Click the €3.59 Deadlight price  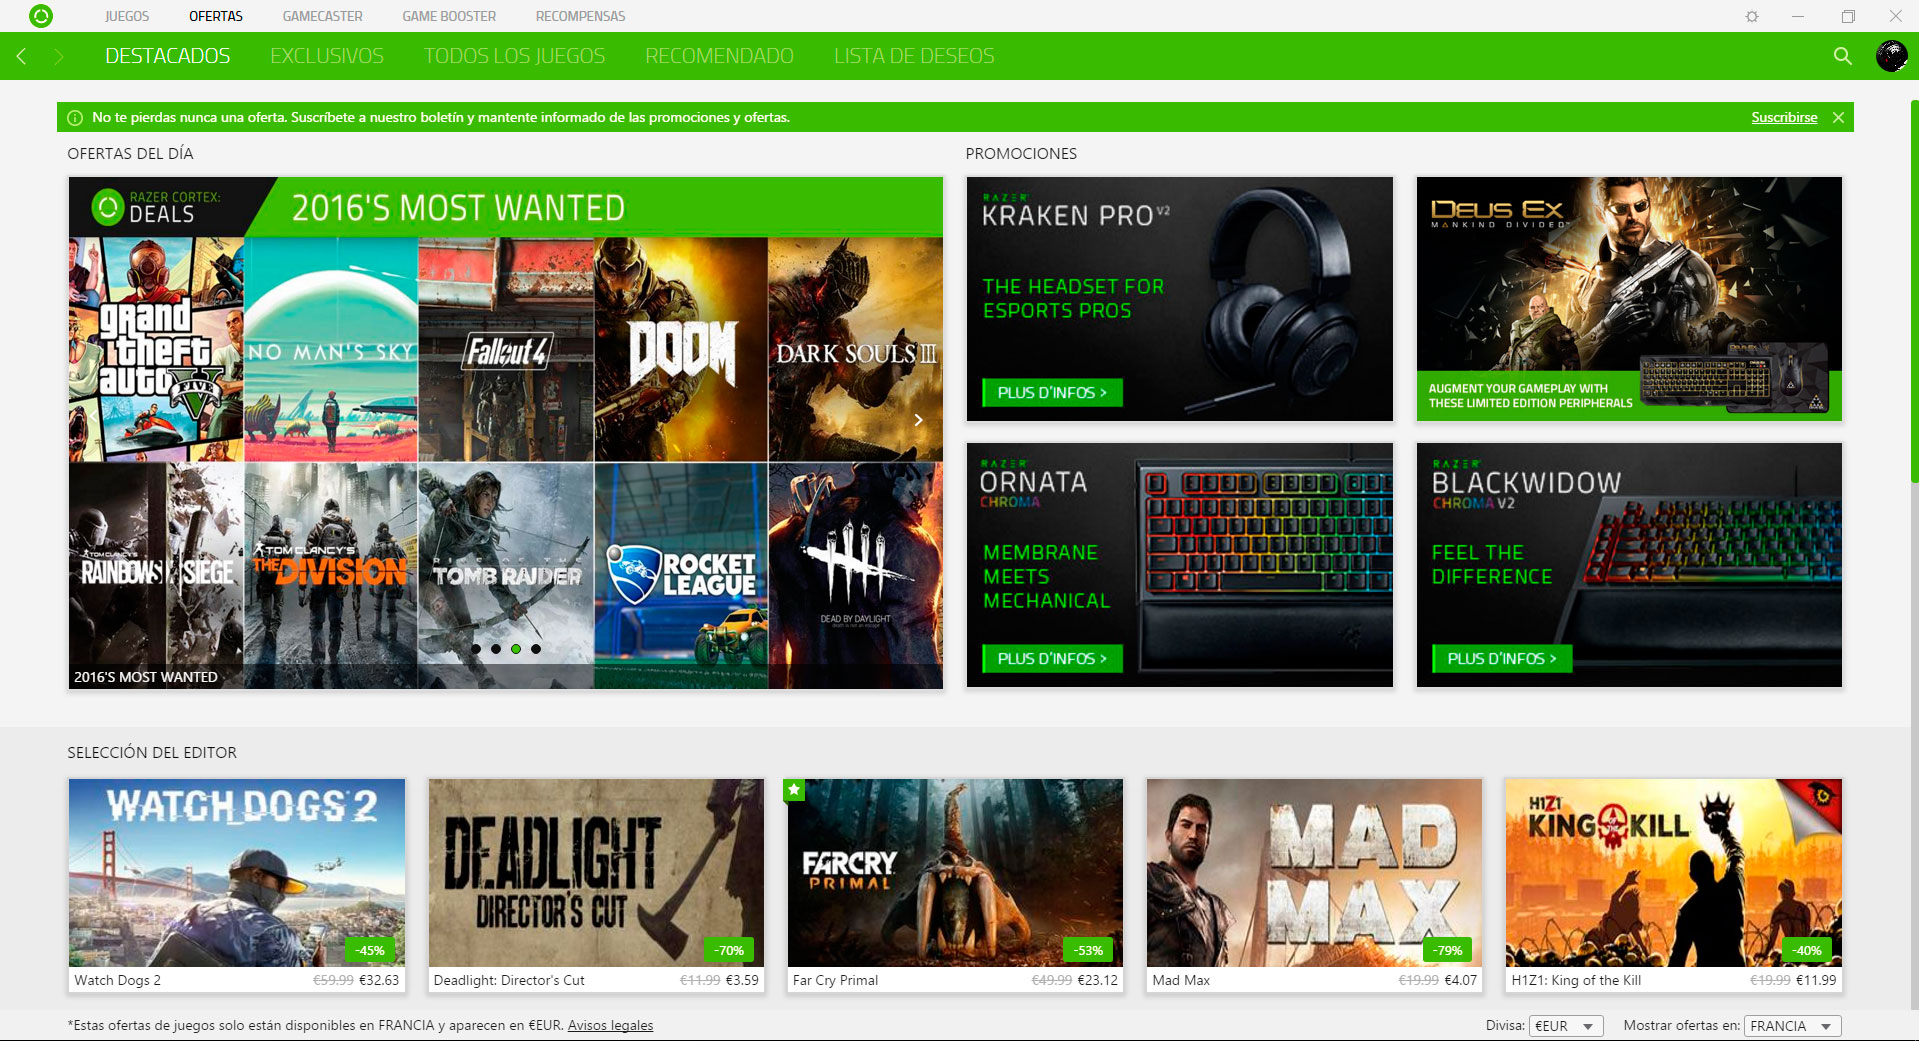(742, 980)
